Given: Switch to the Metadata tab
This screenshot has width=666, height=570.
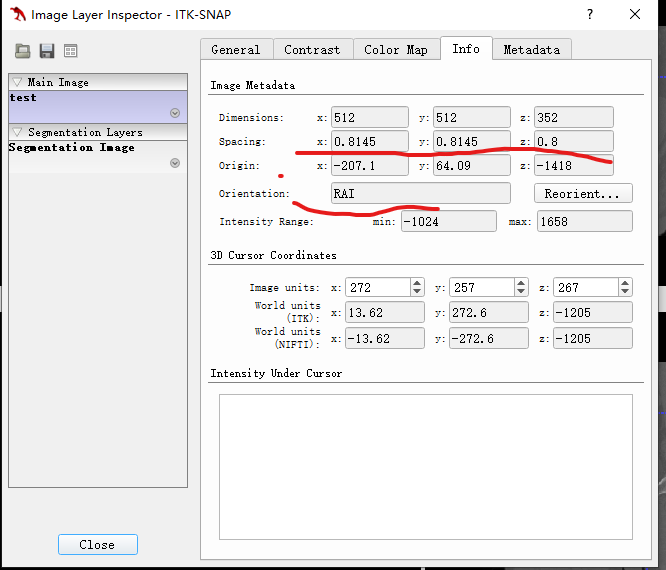Looking at the screenshot, I should [x=532, y=50].
